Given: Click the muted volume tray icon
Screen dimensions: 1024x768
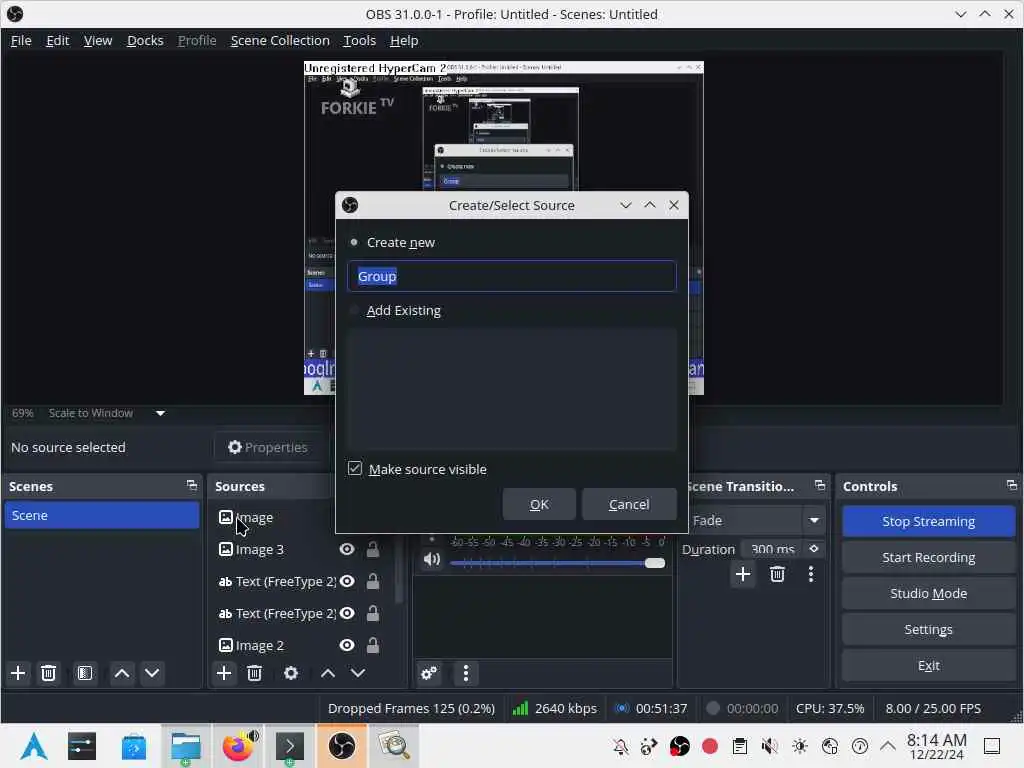Looking at the screenshot, I should pyautogui.click(x=770, y=746).
